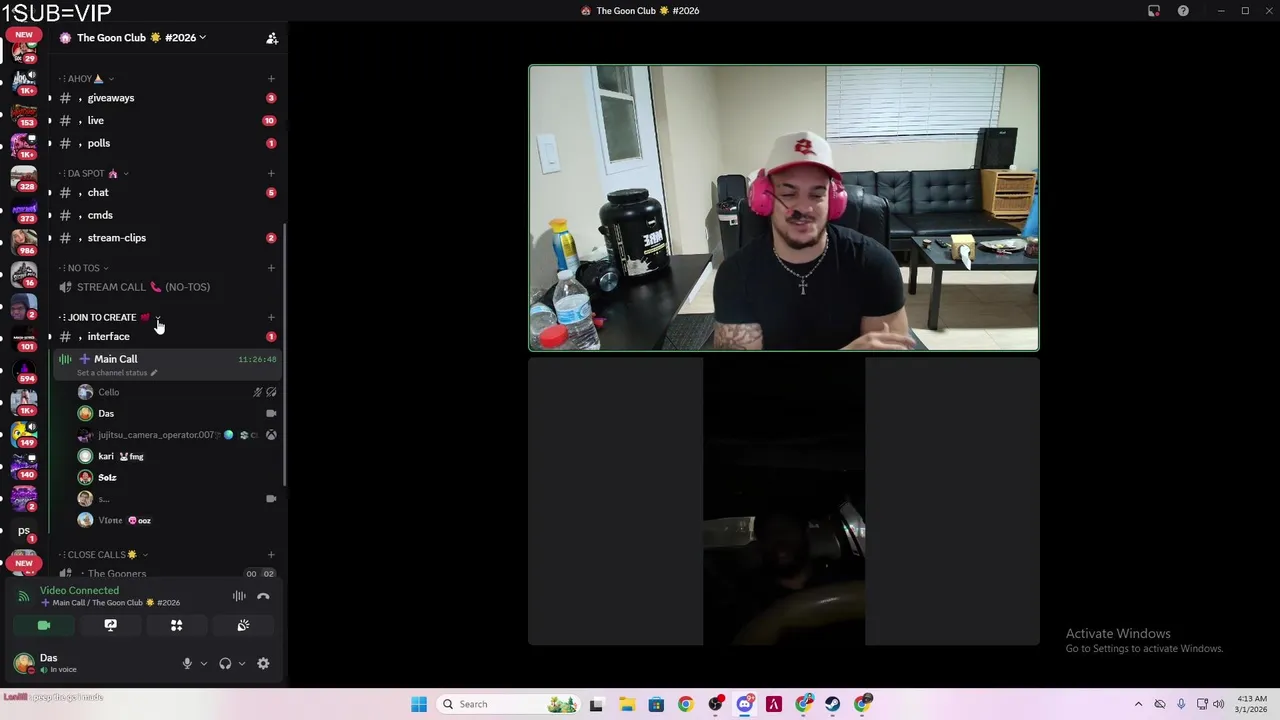Viewport: 1280px width, 720px height.
Task: Open the stream-clips channel
Action: tap(167, 238)
